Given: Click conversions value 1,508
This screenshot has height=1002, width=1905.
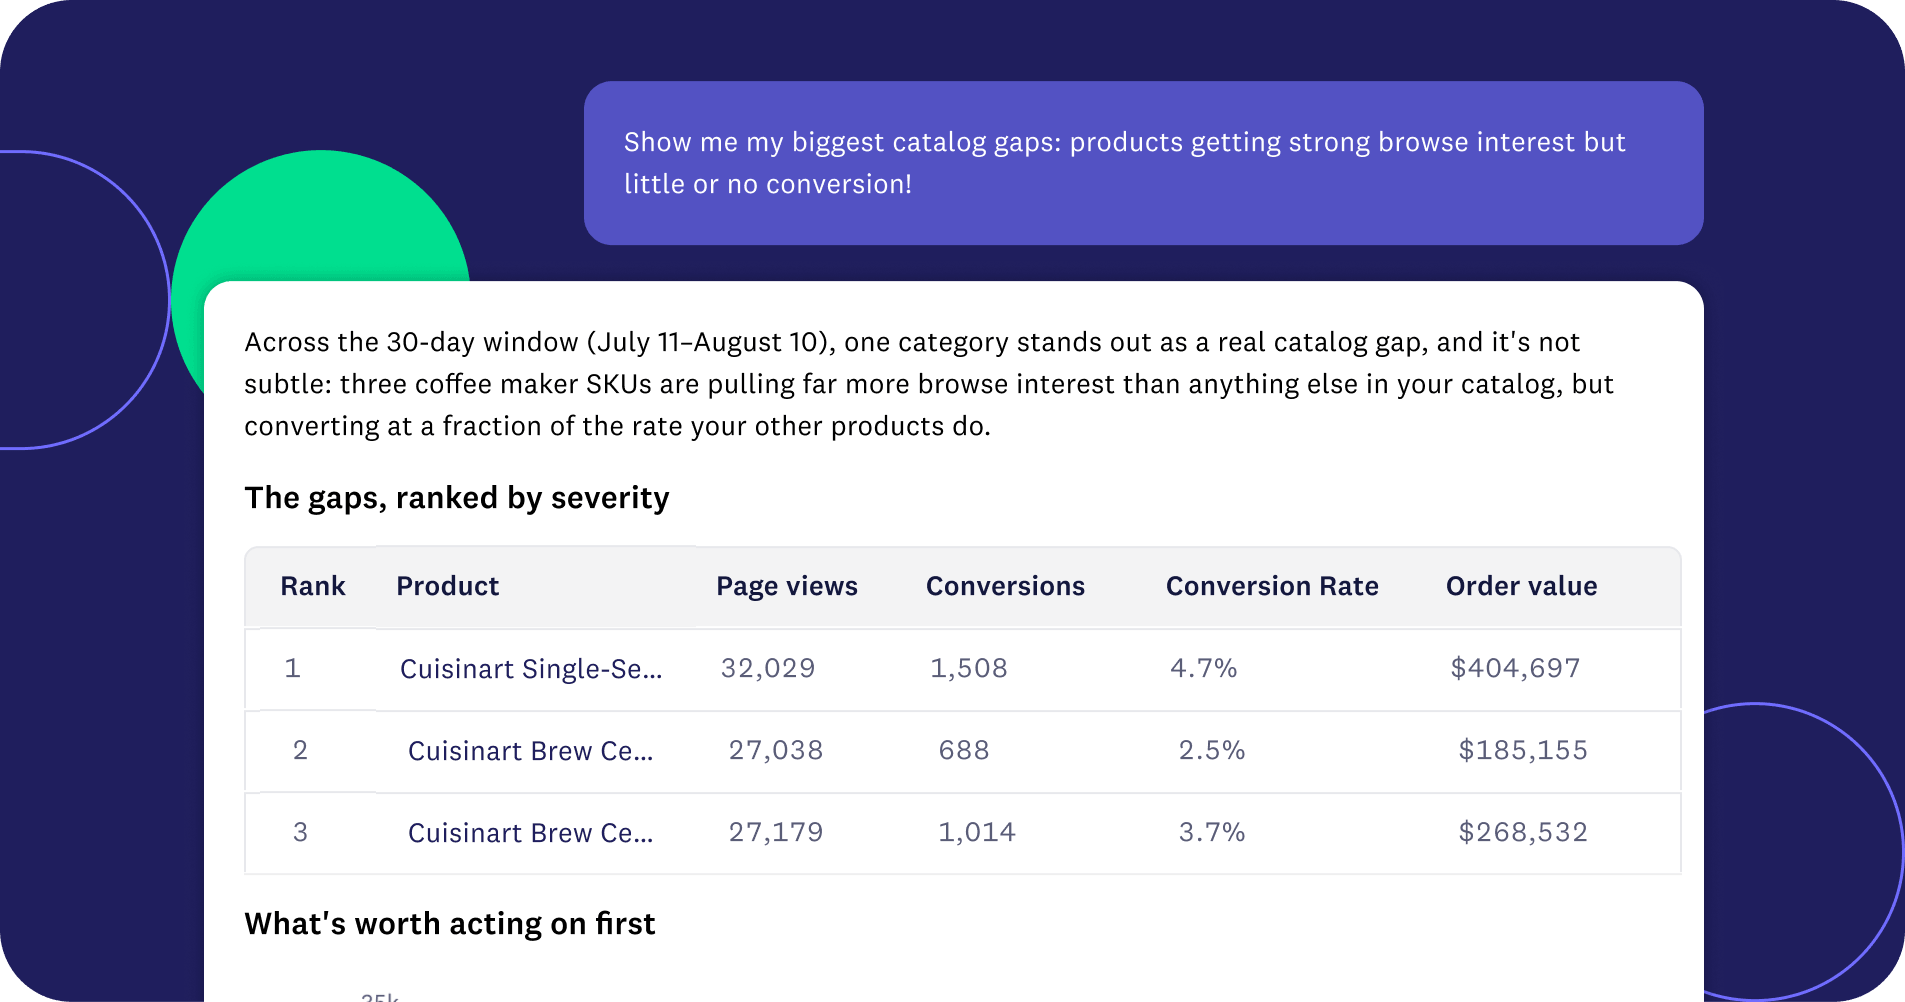Looking at the screenshot, I should point(969,668).
